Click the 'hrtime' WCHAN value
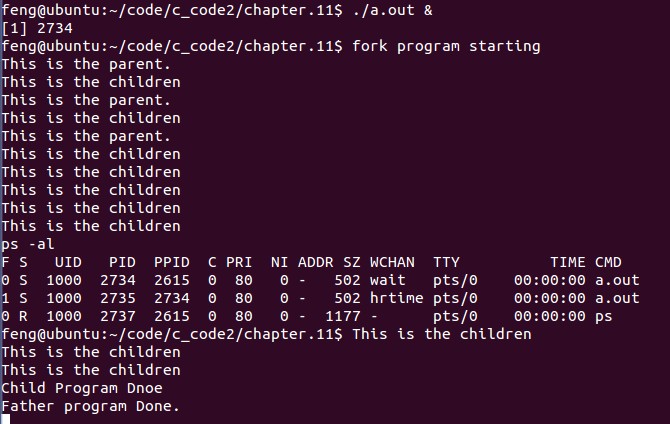This screenshot has width=670, height=424. coord(396,298)
